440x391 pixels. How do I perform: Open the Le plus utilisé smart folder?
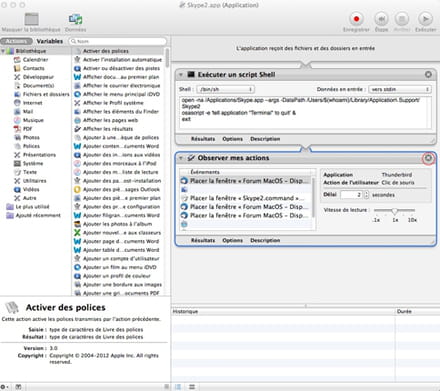pos(32,207)
